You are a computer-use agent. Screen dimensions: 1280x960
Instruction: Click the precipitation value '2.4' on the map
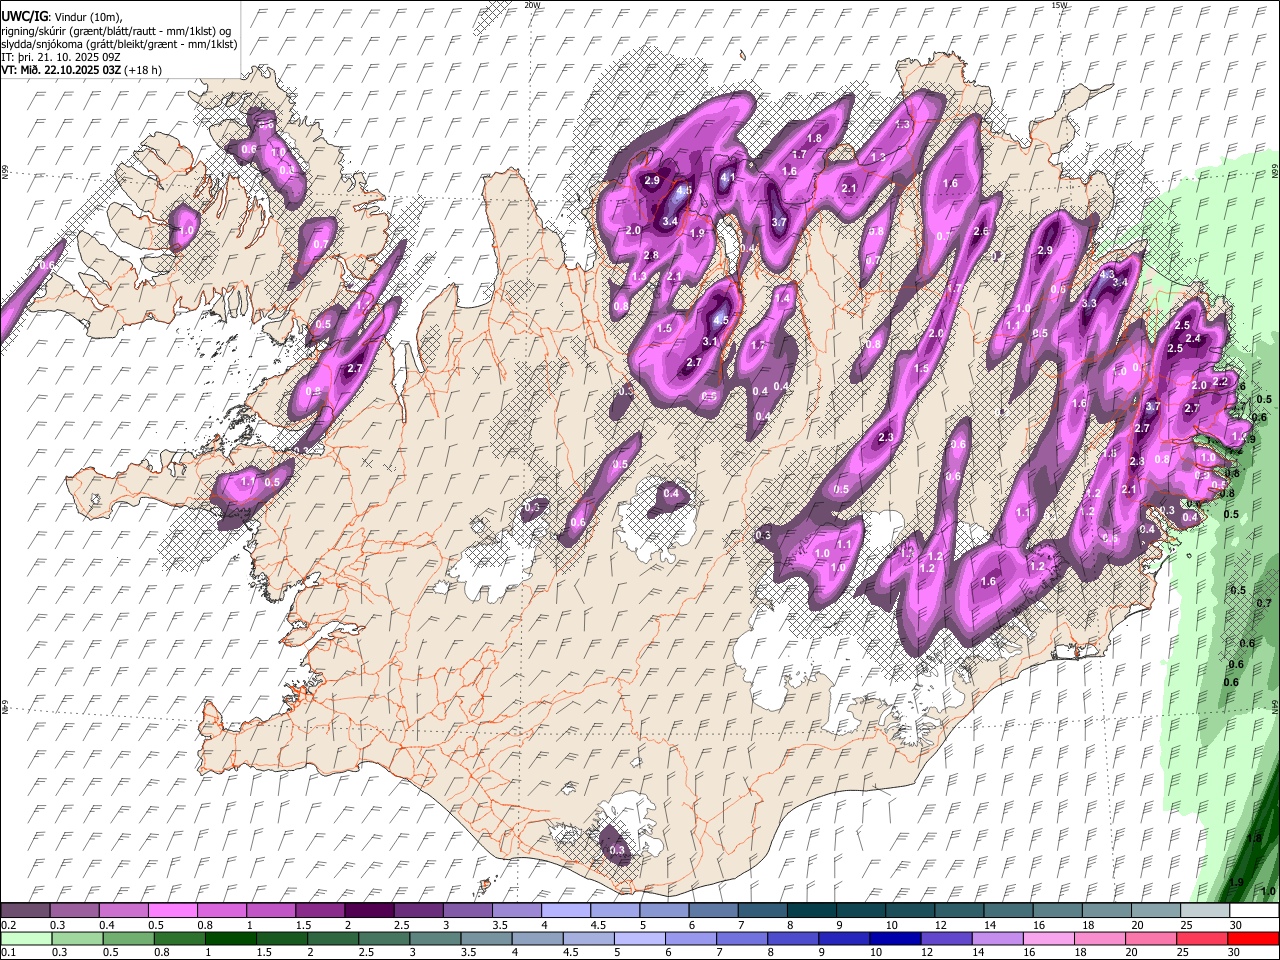[1193, 339]
